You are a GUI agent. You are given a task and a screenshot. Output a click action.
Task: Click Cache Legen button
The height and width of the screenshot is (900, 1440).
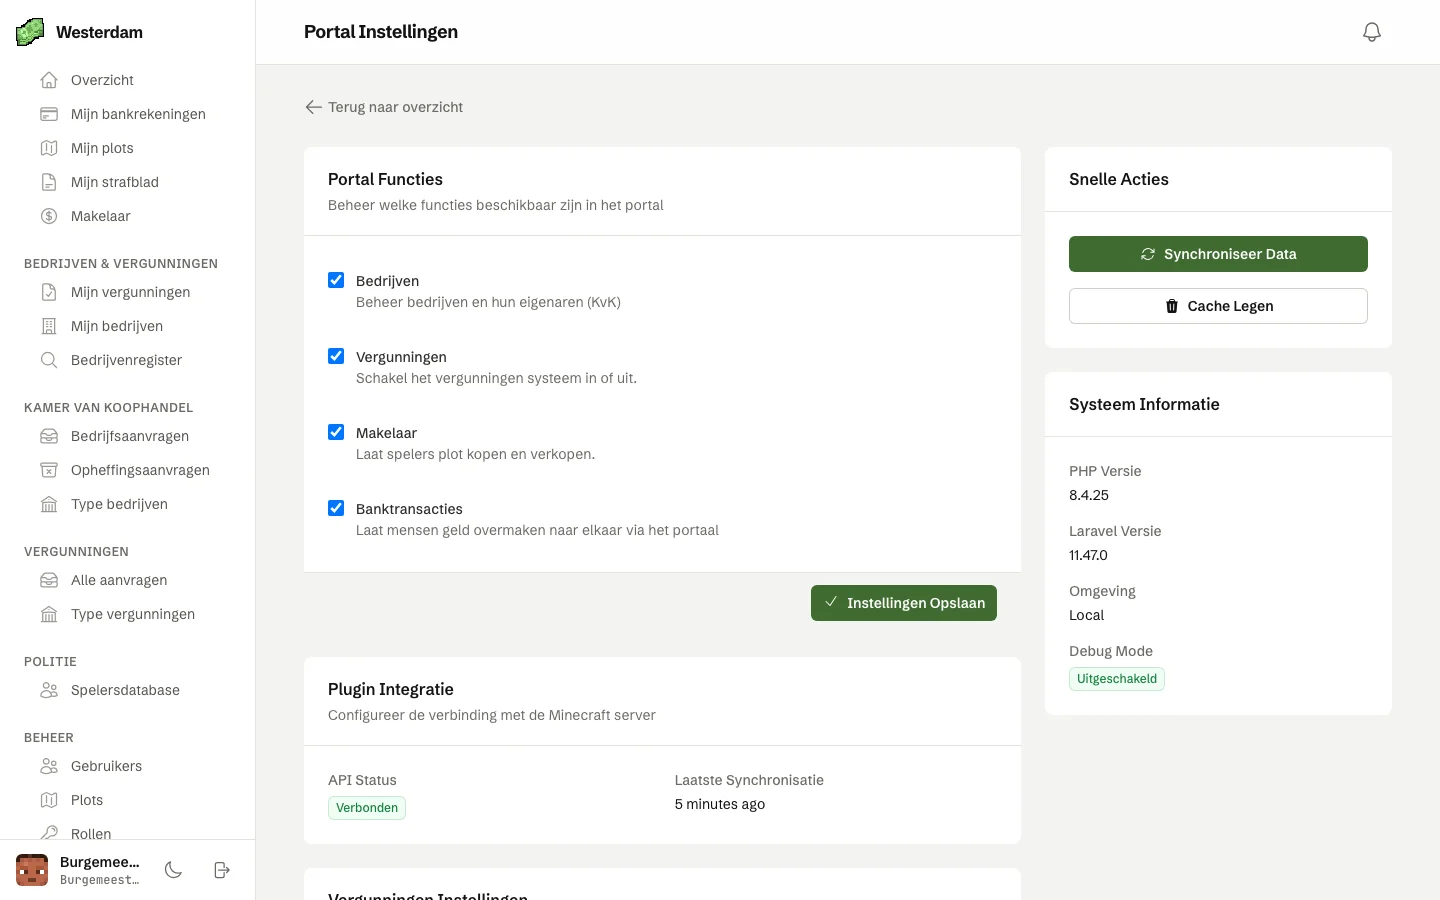(x=1218, y=306)
